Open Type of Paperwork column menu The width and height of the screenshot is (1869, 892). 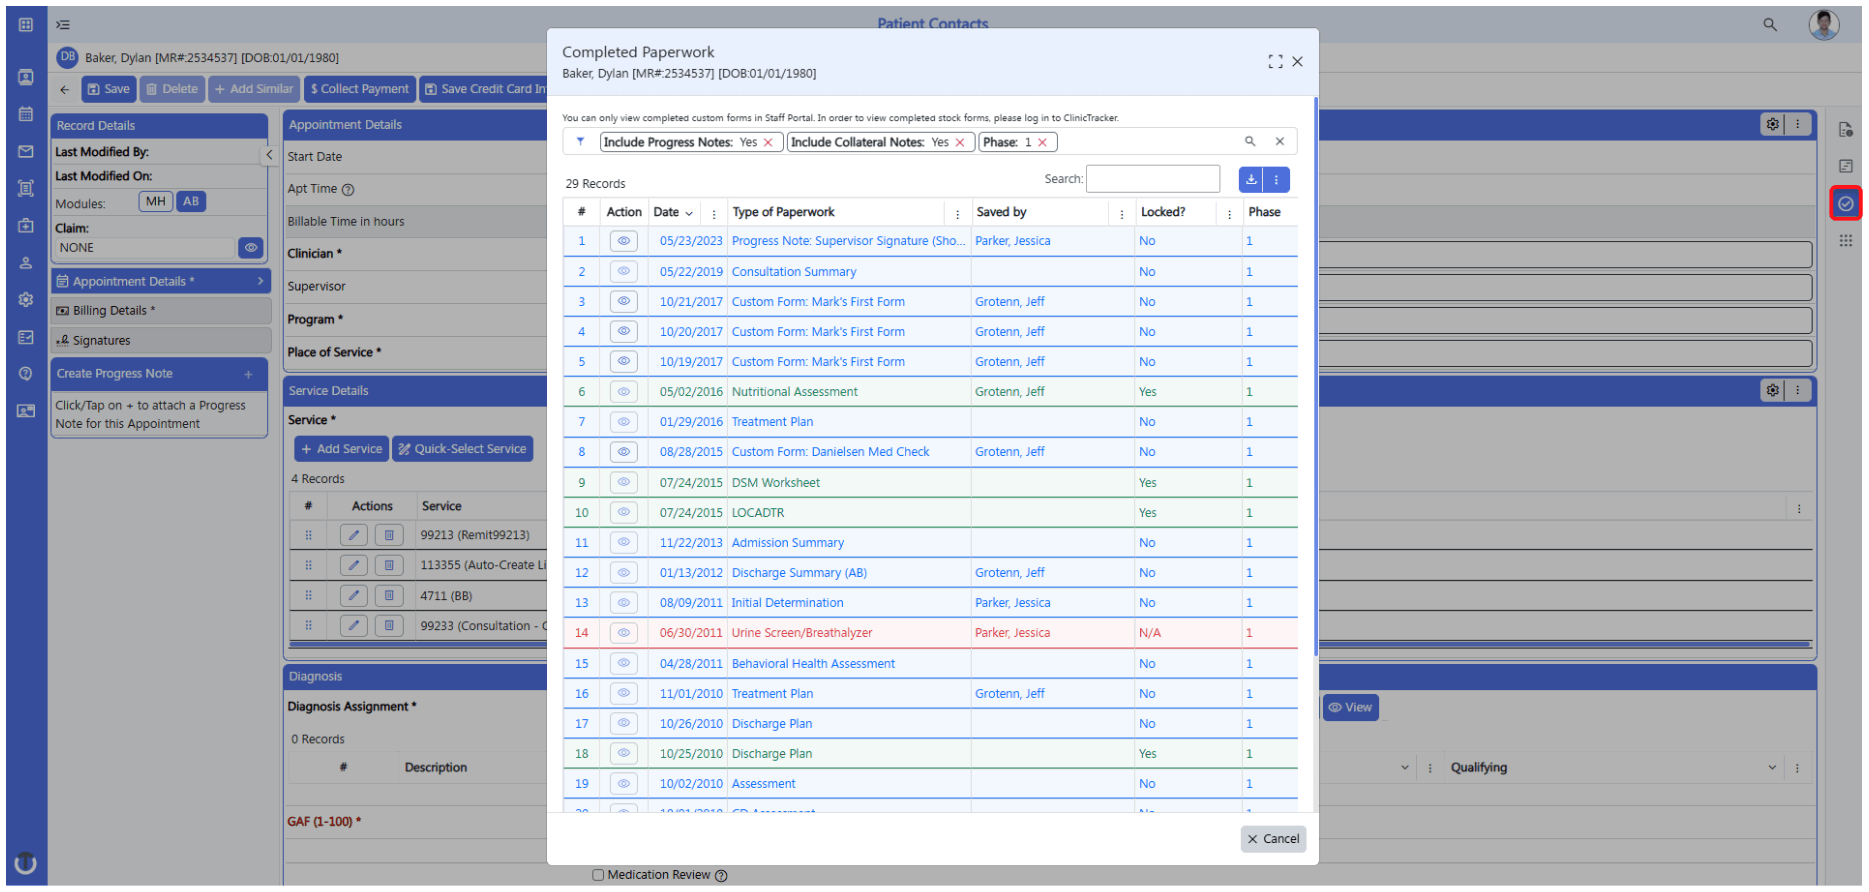[x=958, y=213]
